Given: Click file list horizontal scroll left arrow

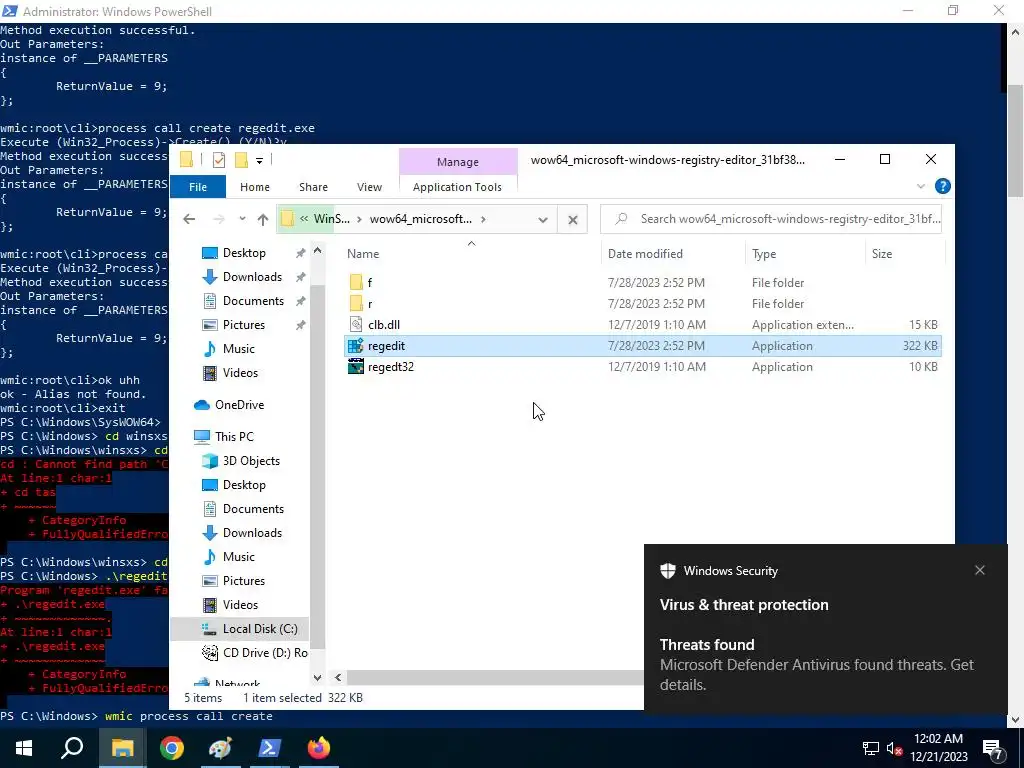Looking at the screenshot, I should pos(338,678).
